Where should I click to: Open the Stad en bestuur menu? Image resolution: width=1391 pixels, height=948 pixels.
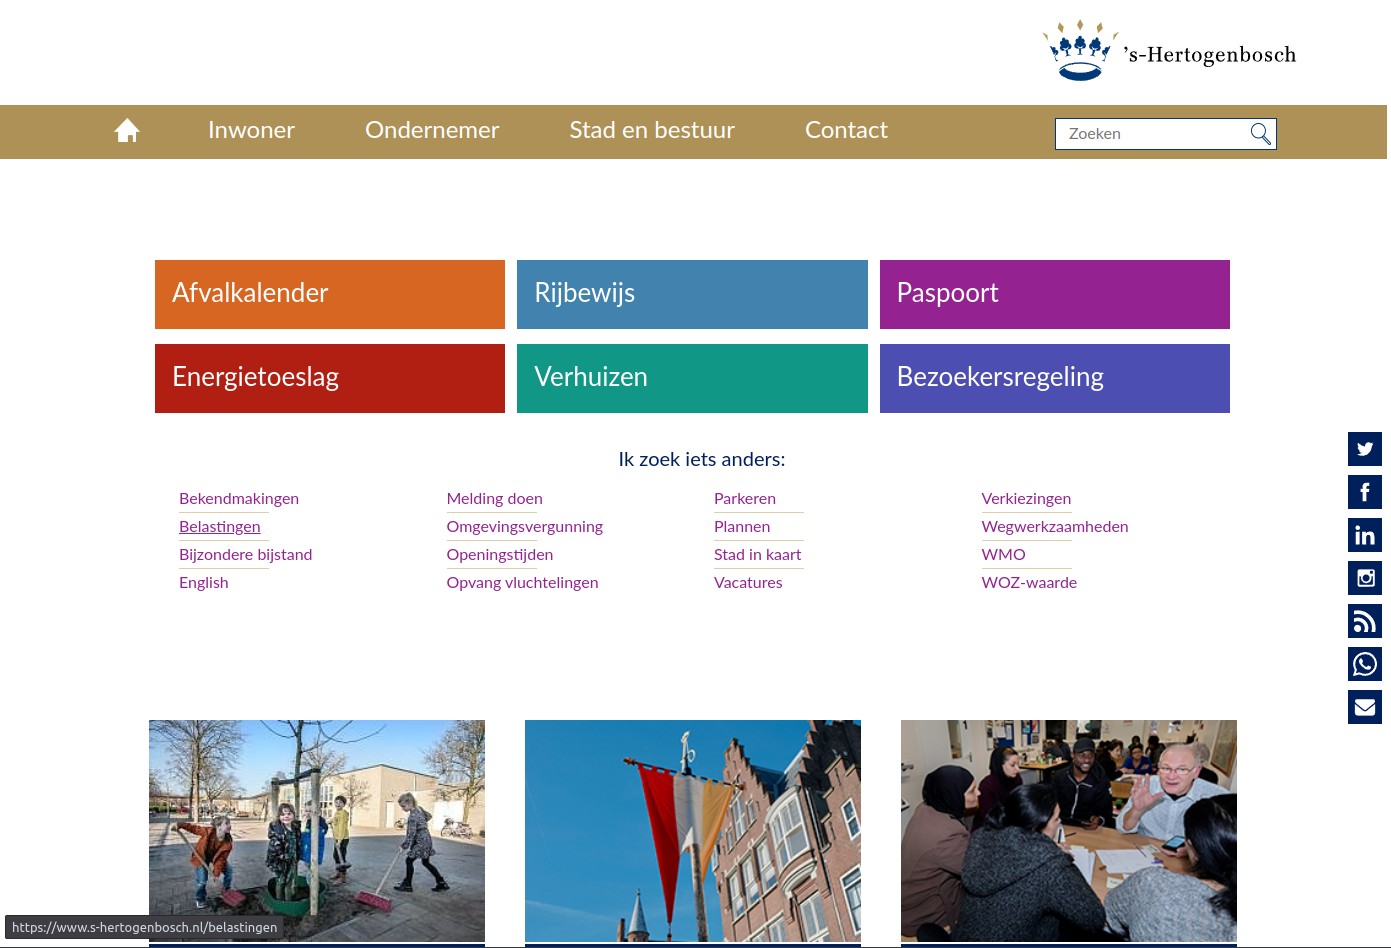(x=652, y=130)
